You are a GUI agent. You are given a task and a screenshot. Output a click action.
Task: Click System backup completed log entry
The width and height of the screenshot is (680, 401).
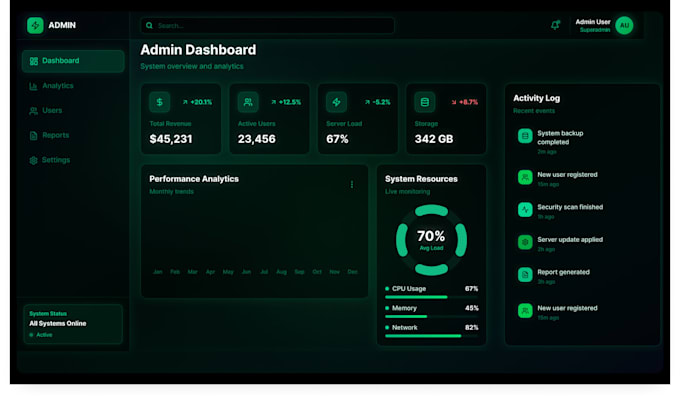pos(582,142)
